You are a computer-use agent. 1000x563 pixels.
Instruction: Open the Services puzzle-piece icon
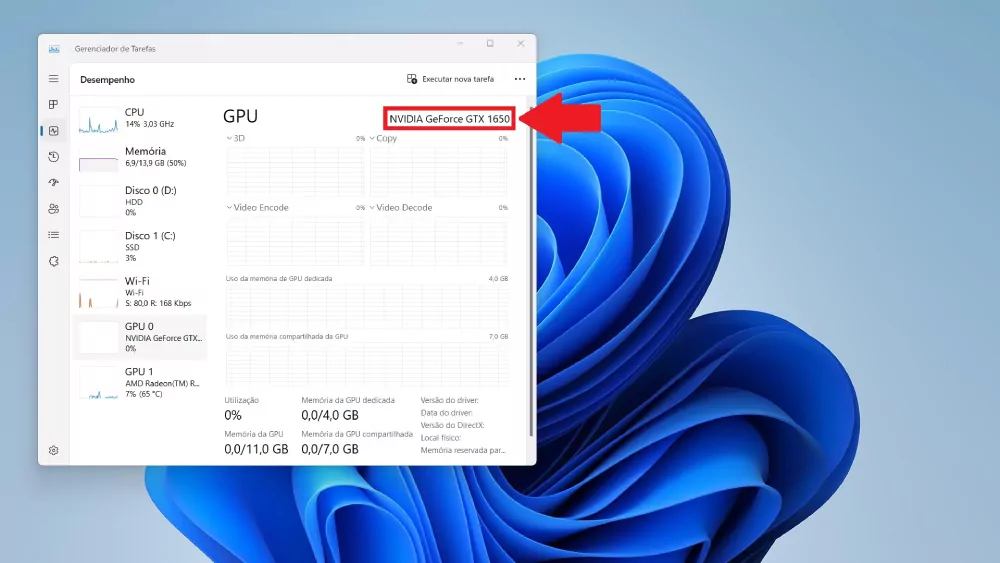53,261
